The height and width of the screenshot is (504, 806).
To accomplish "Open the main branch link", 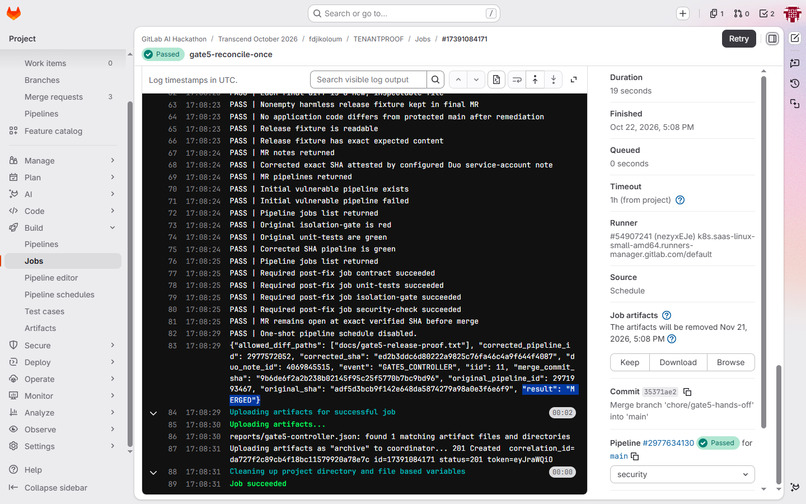I will tap(619, 456).
